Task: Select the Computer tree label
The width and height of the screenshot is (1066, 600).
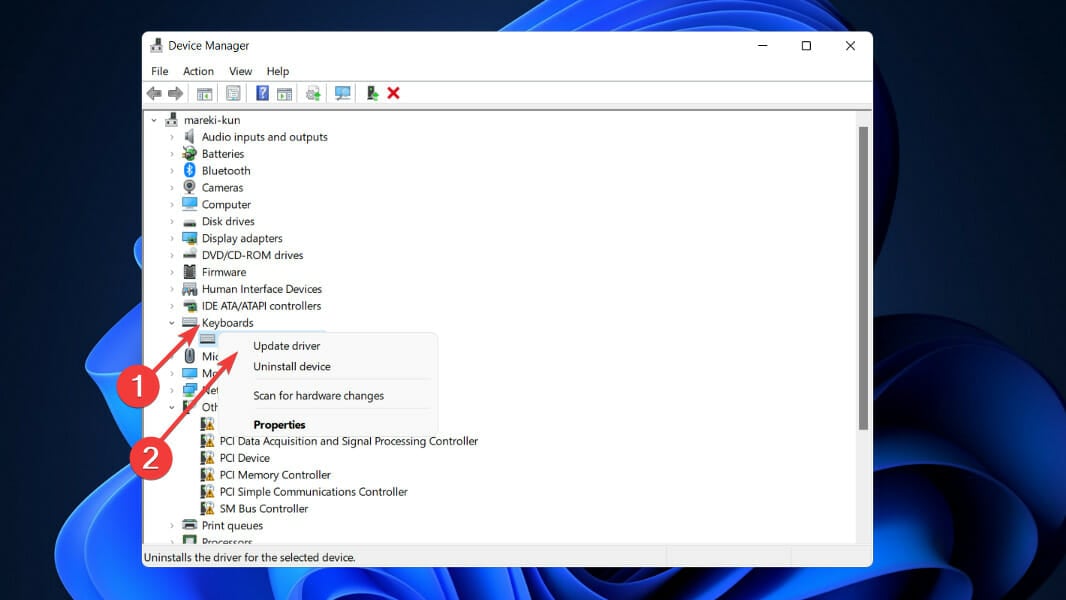Action: point(226,205)
